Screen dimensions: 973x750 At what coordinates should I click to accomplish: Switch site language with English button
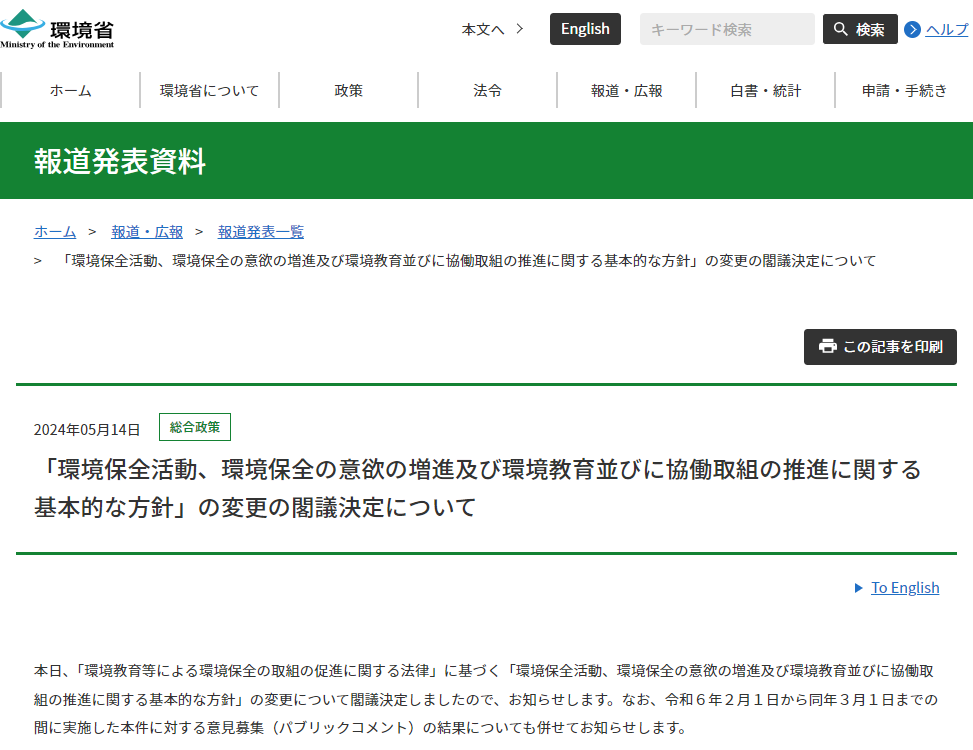coord(585,29)
